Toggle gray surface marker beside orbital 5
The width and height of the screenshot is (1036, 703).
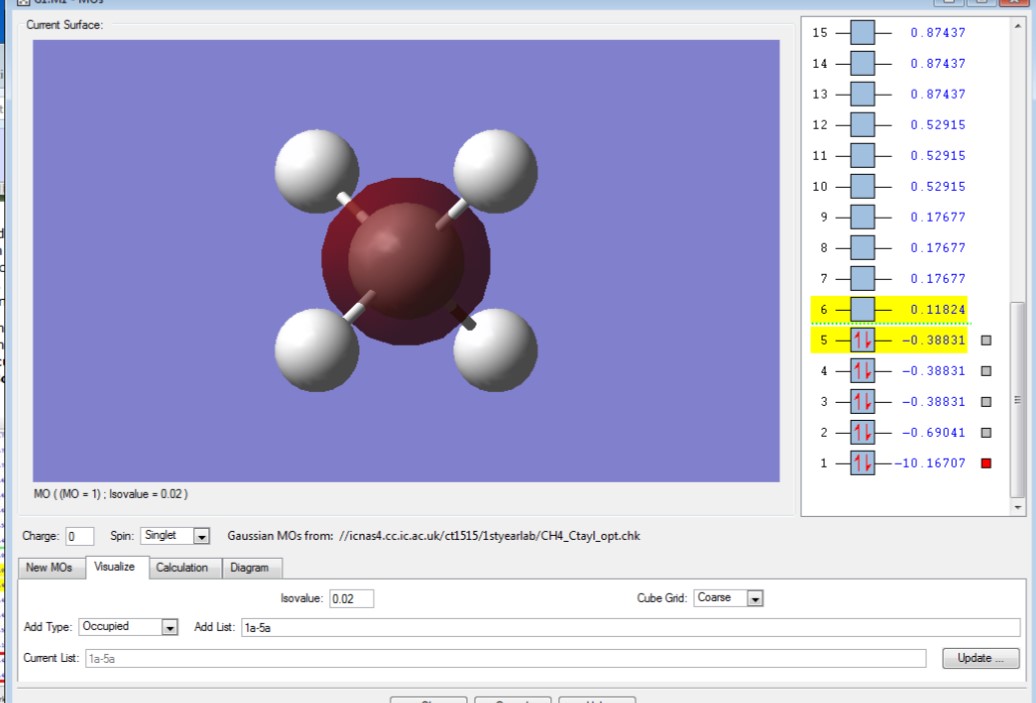click(x=986, y=341)
